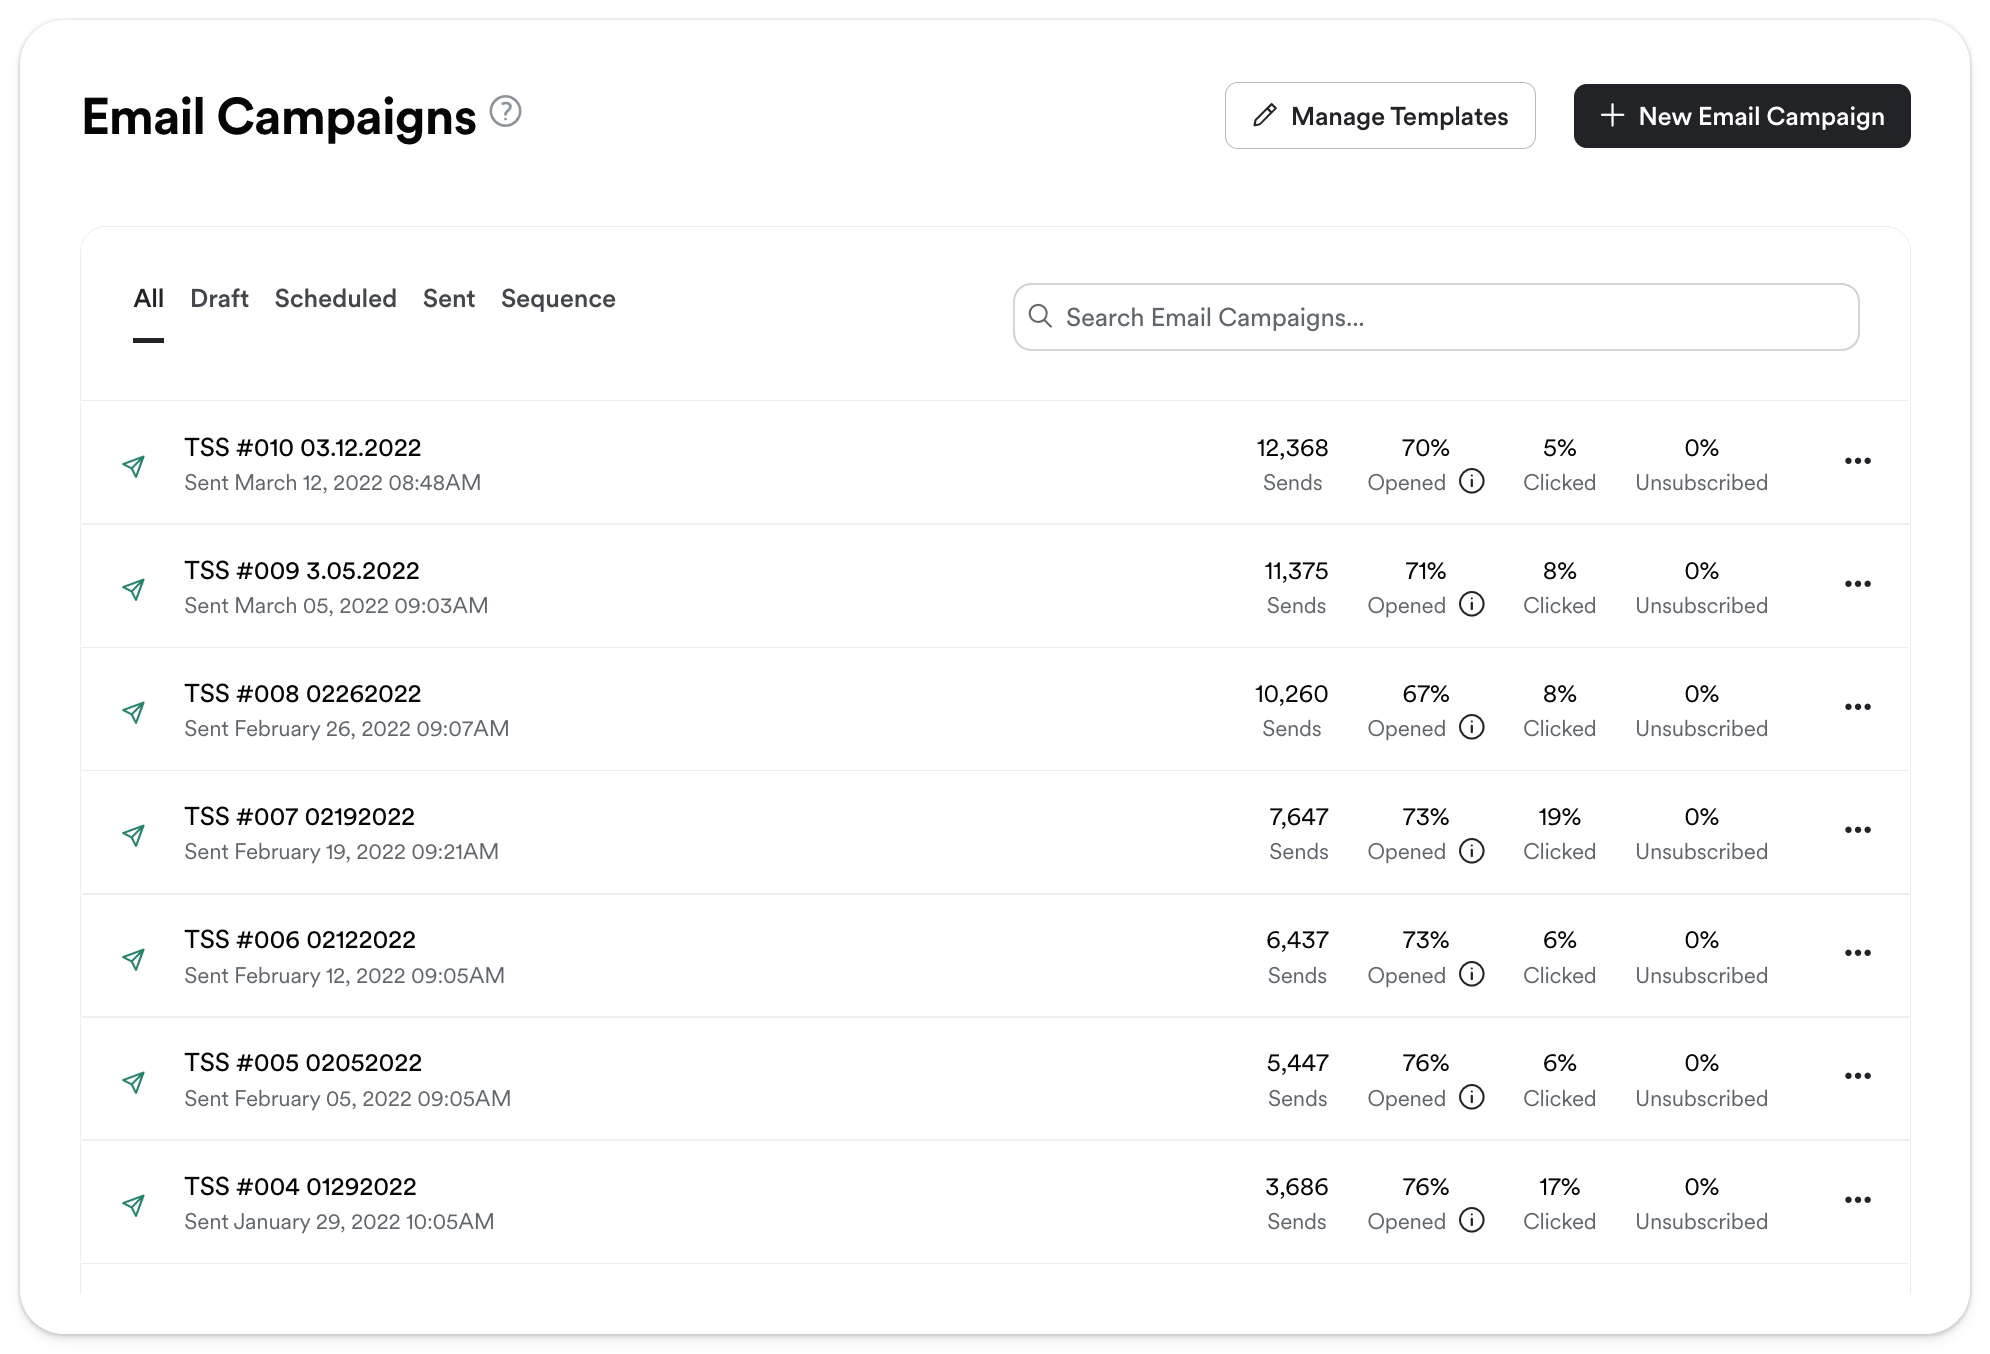Open the three-dot menu for TSS #010
Viewport: 1990px width, 1354px height.
click(1857, 461)
